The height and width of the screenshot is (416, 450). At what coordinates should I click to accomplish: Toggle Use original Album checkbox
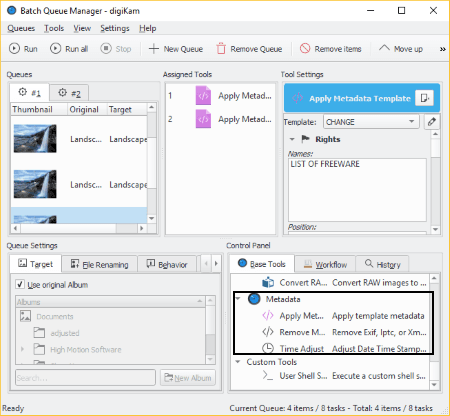(20, 284)
